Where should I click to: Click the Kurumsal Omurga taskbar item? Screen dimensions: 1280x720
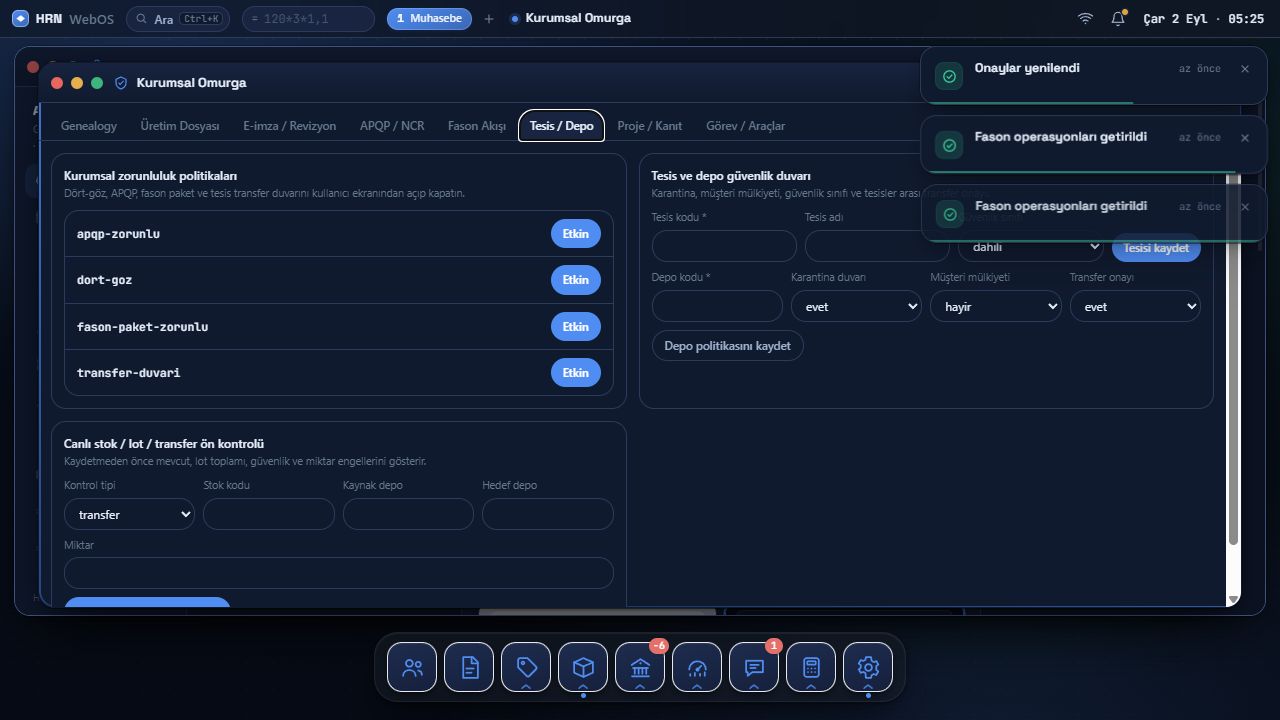pyautogui.click(x=571, y=18)
